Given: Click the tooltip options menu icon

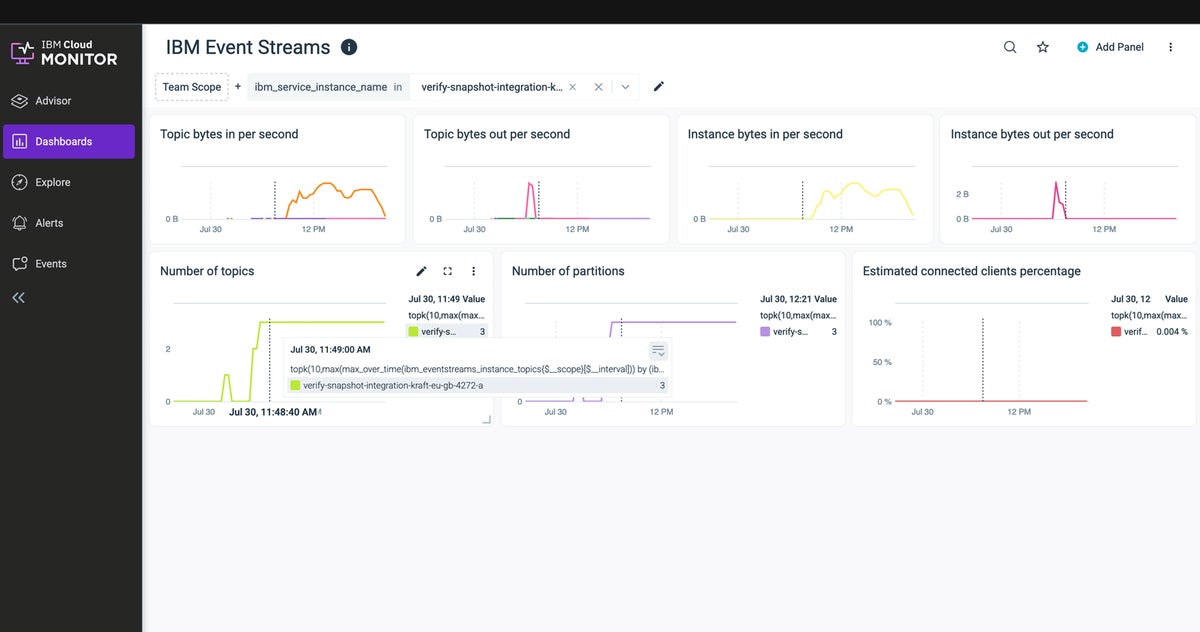Looking at the screenshot, I should pyautogui.click(x=658, y=351).
